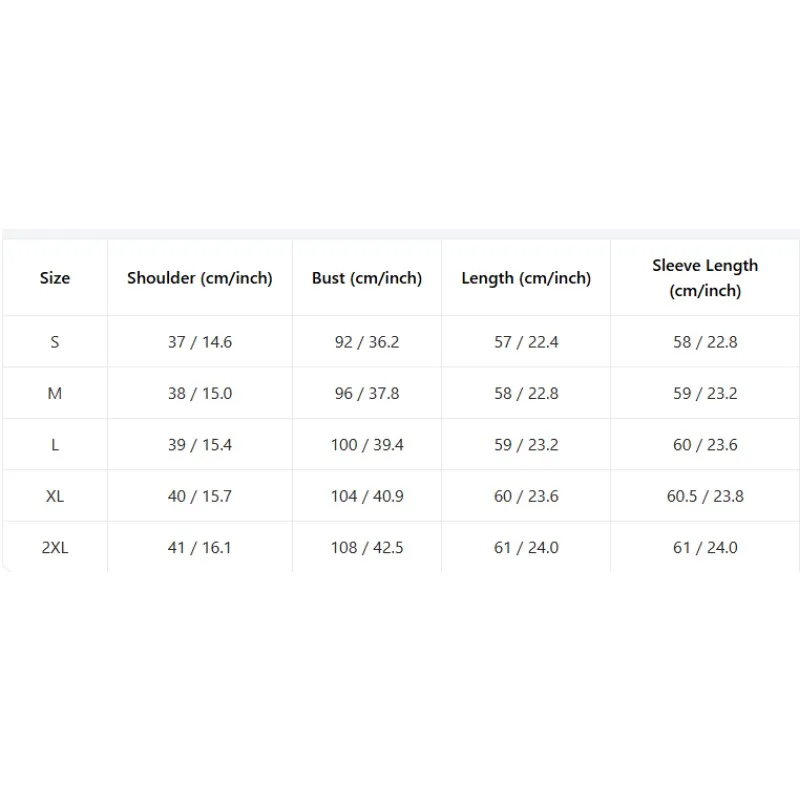Click the Size column header
Screen dimensions: 800x800
55,278
